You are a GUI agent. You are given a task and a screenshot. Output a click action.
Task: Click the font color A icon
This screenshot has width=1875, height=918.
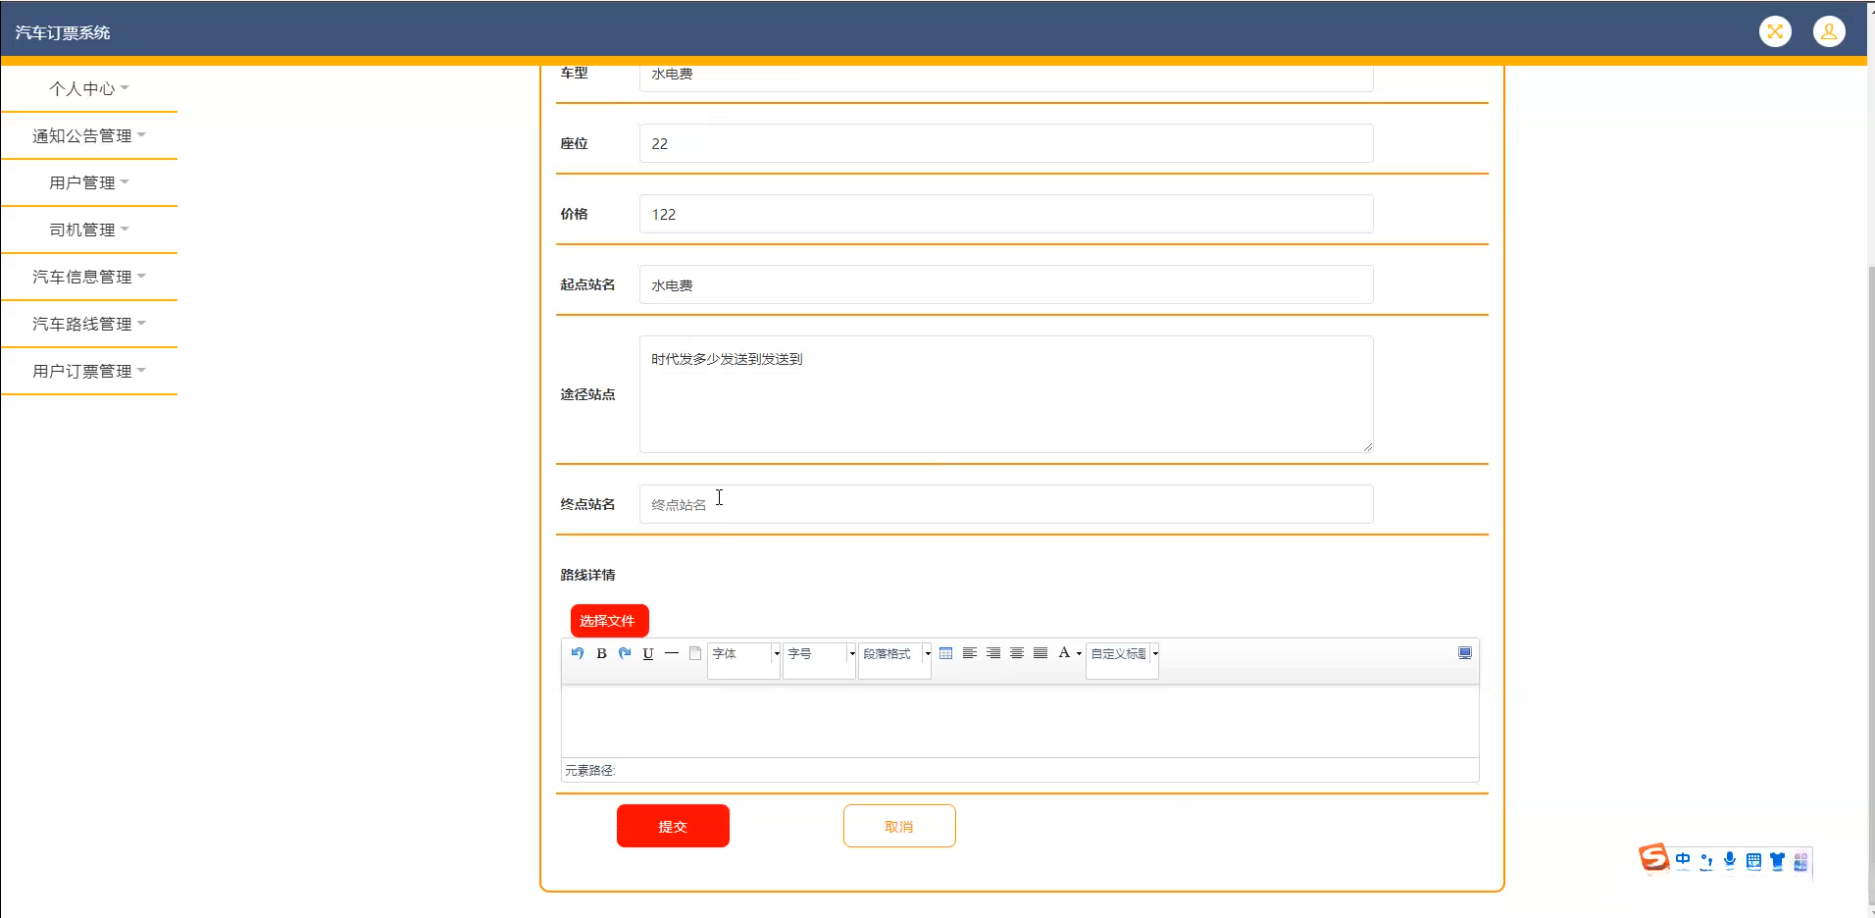1064,653
